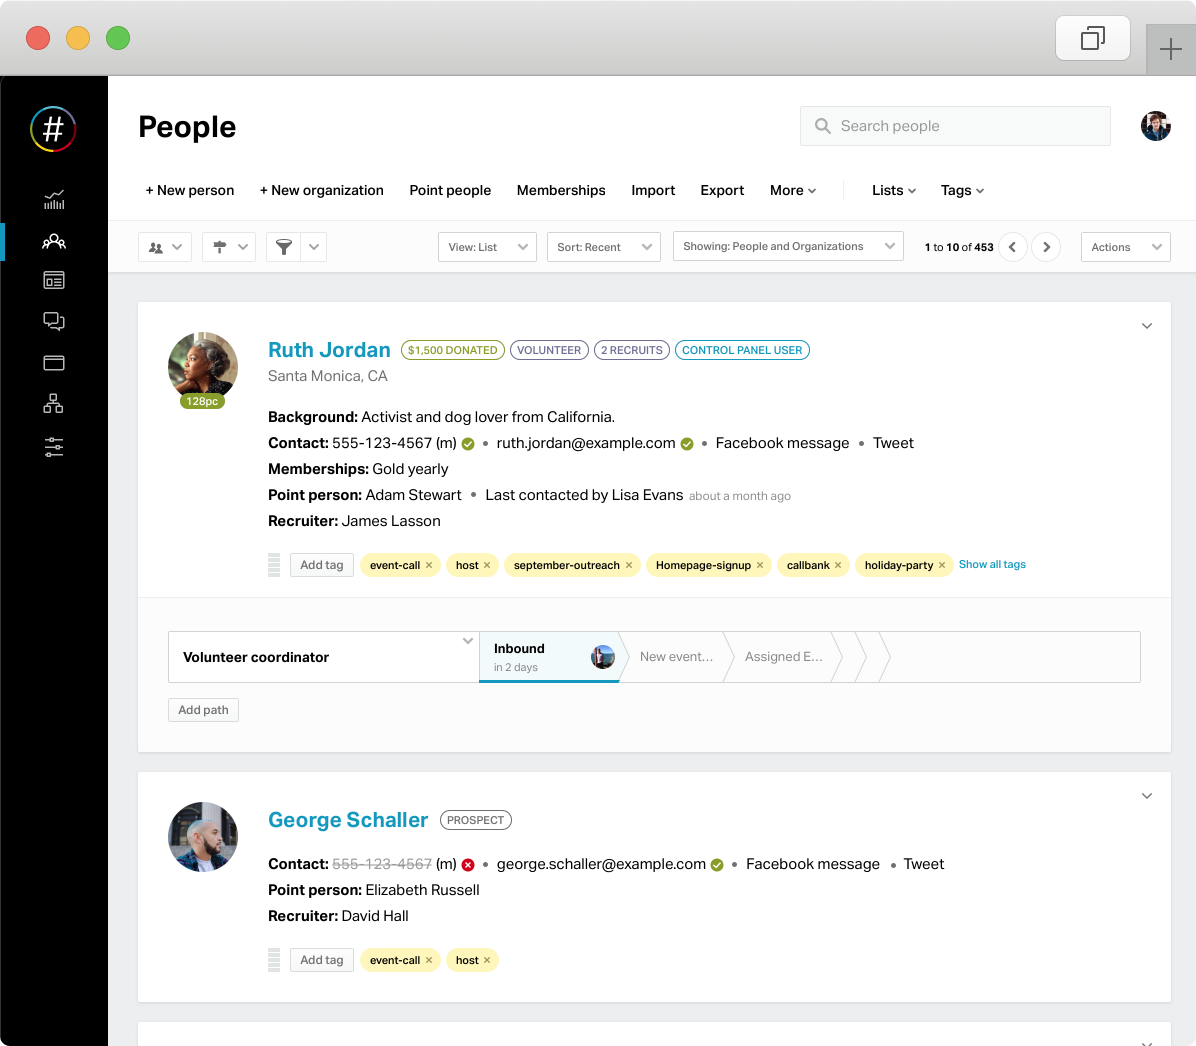Screen dimensions: 1196x1046
Task: Expand the View: List dropdown
Action: click(x=487, y=247)
